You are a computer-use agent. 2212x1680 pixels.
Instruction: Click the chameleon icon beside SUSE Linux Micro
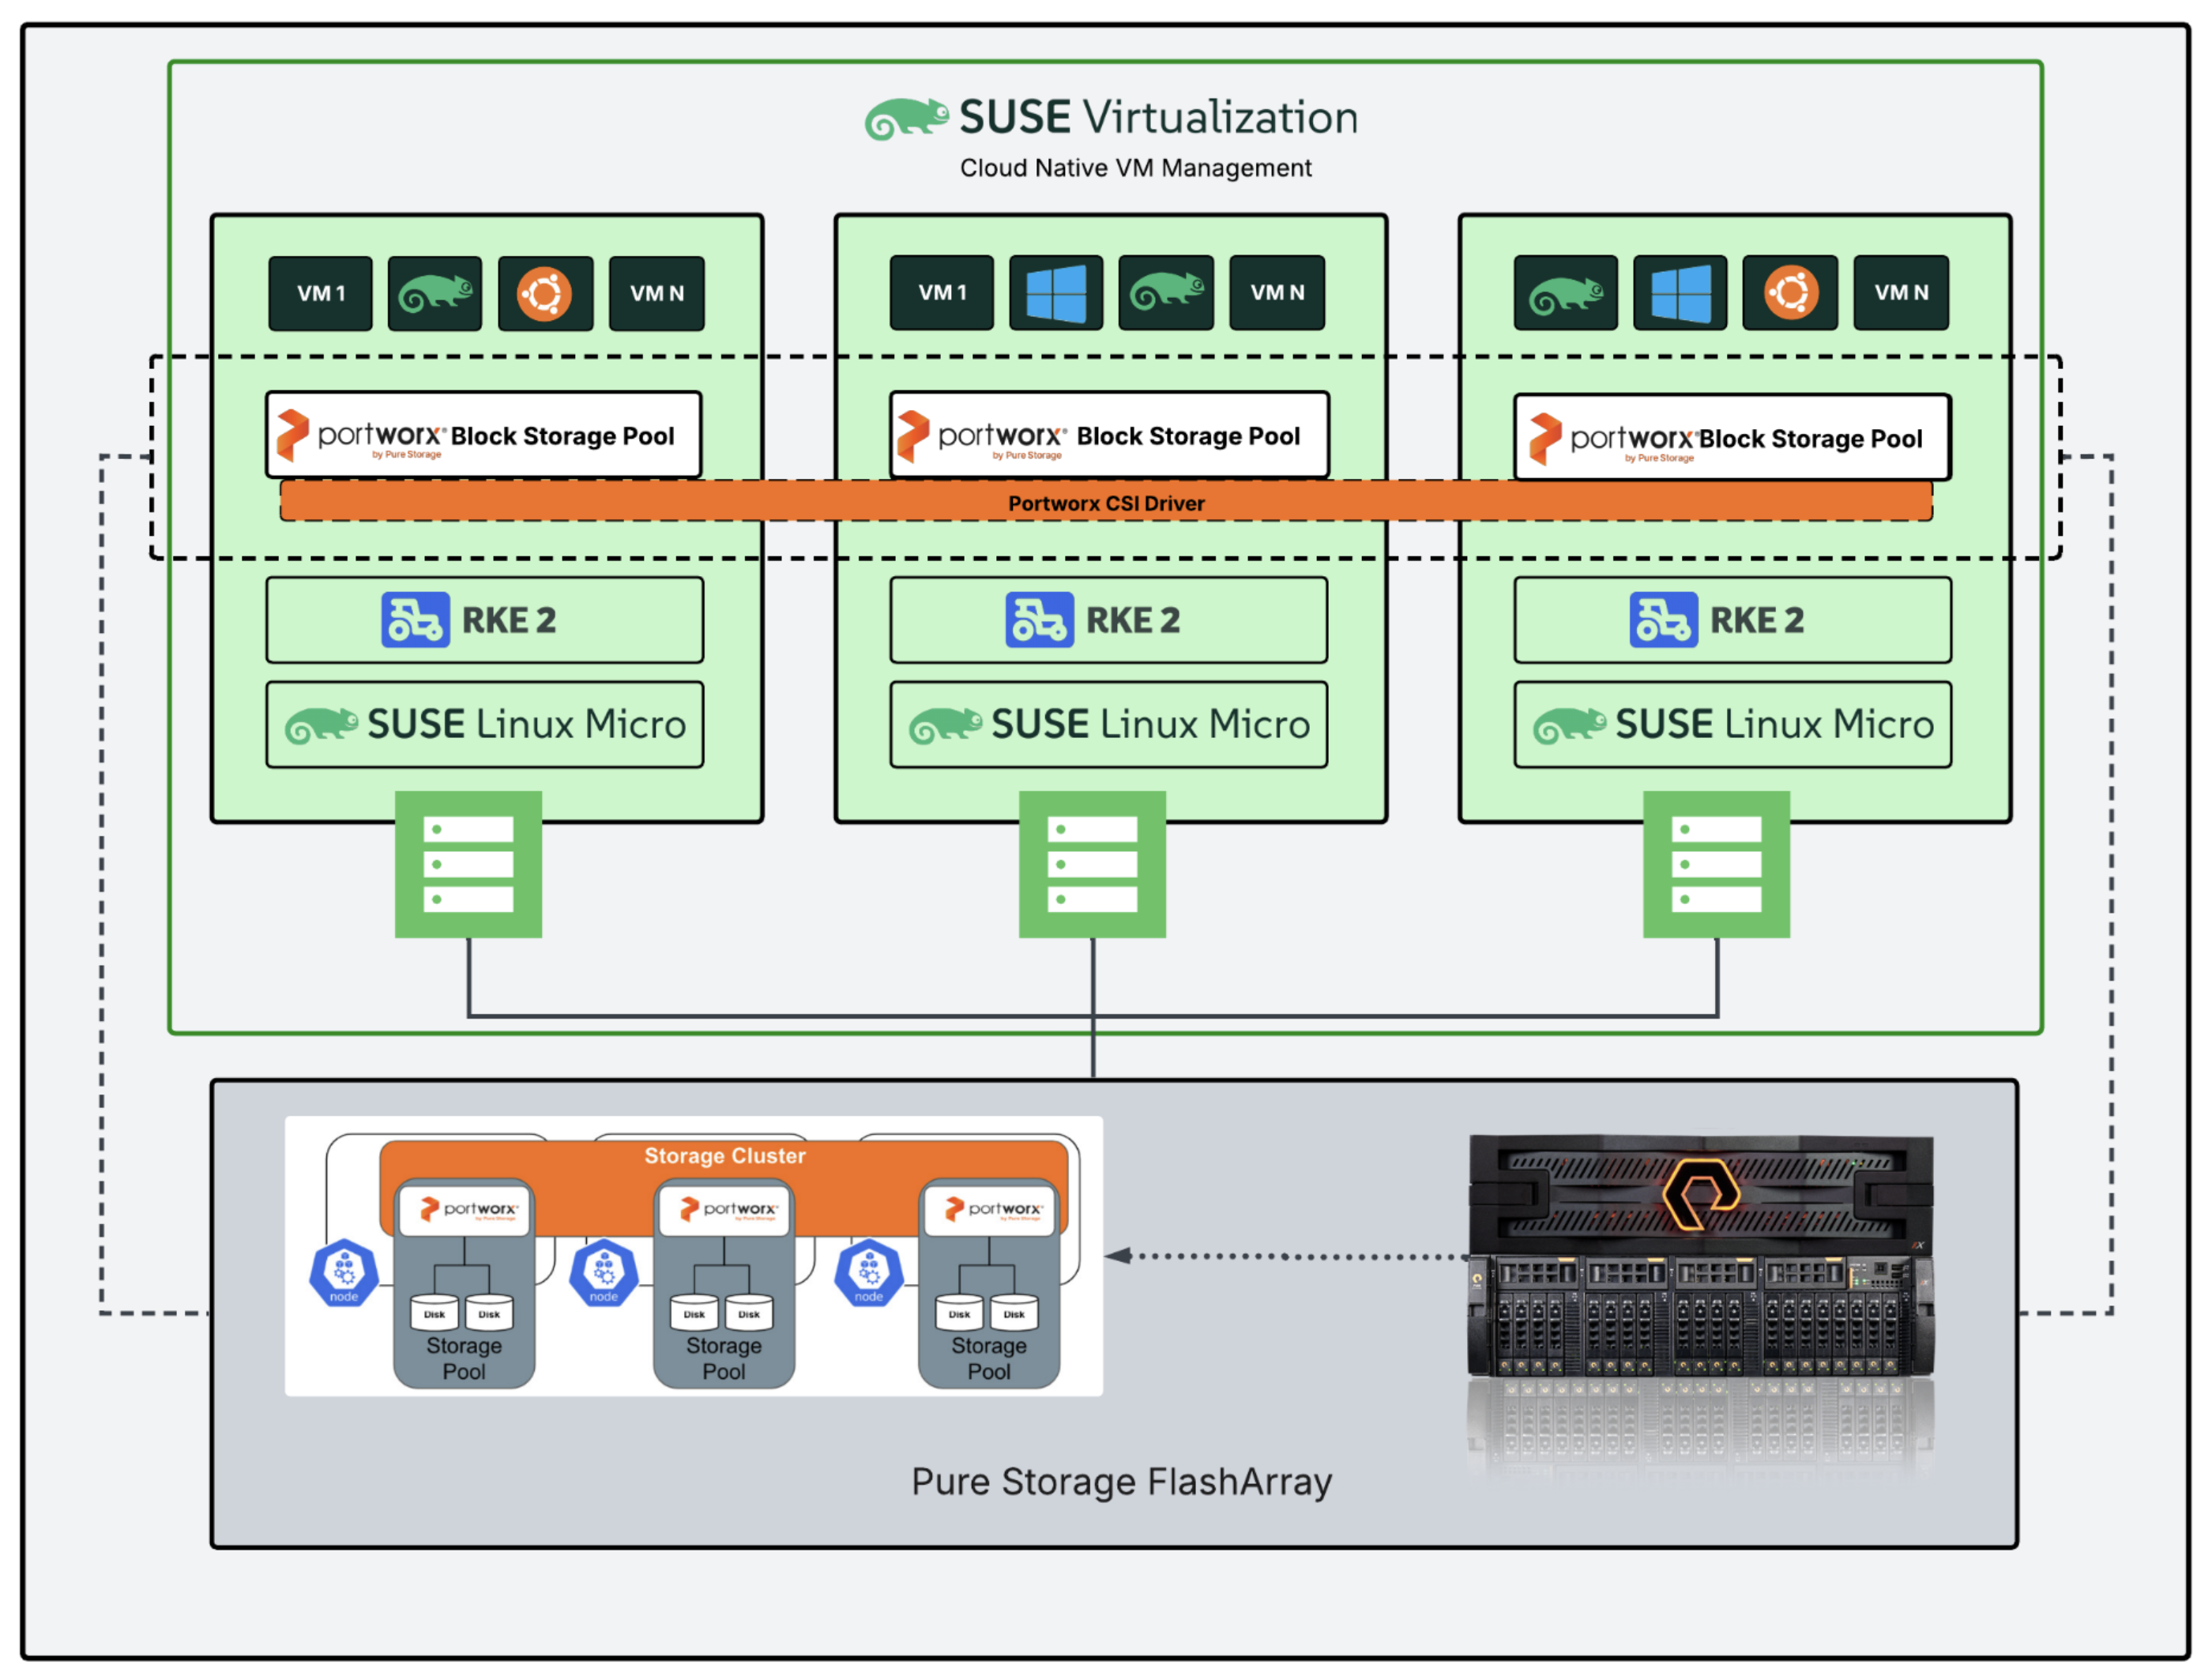(323, 723)
